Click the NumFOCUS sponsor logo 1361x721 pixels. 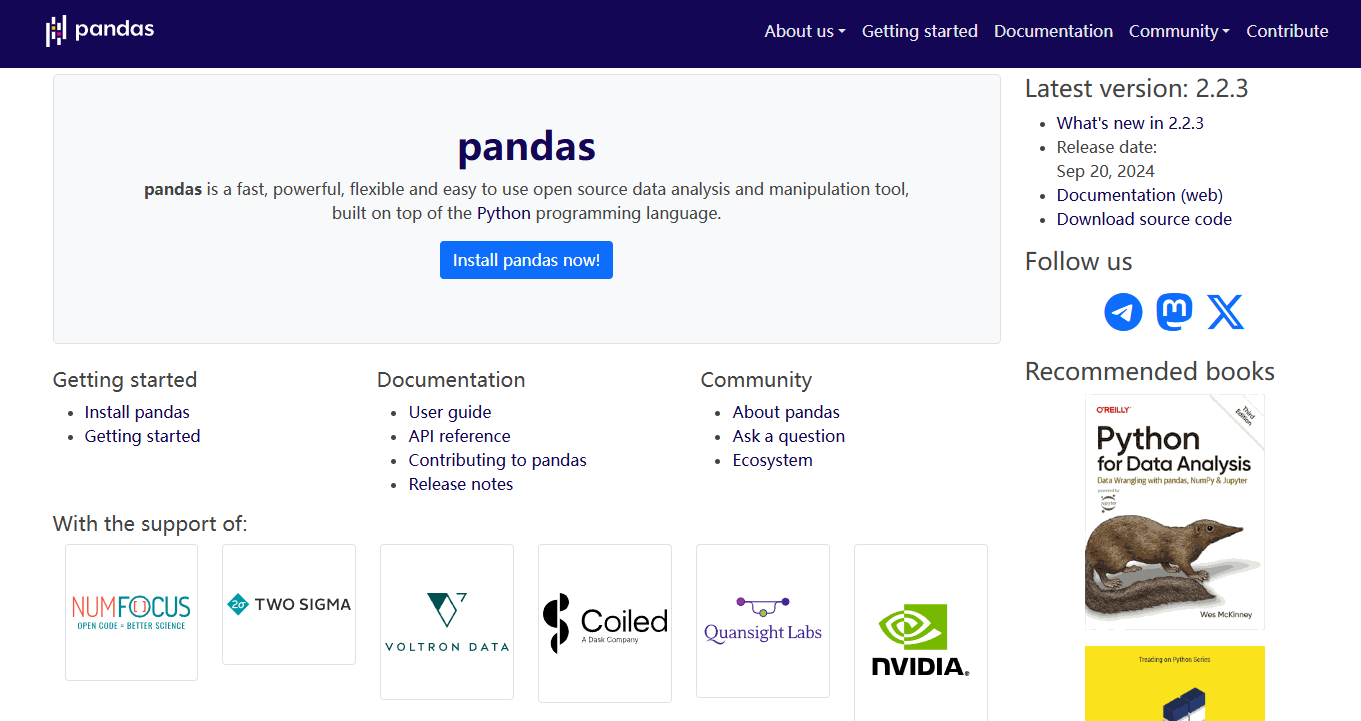[131, 611]
